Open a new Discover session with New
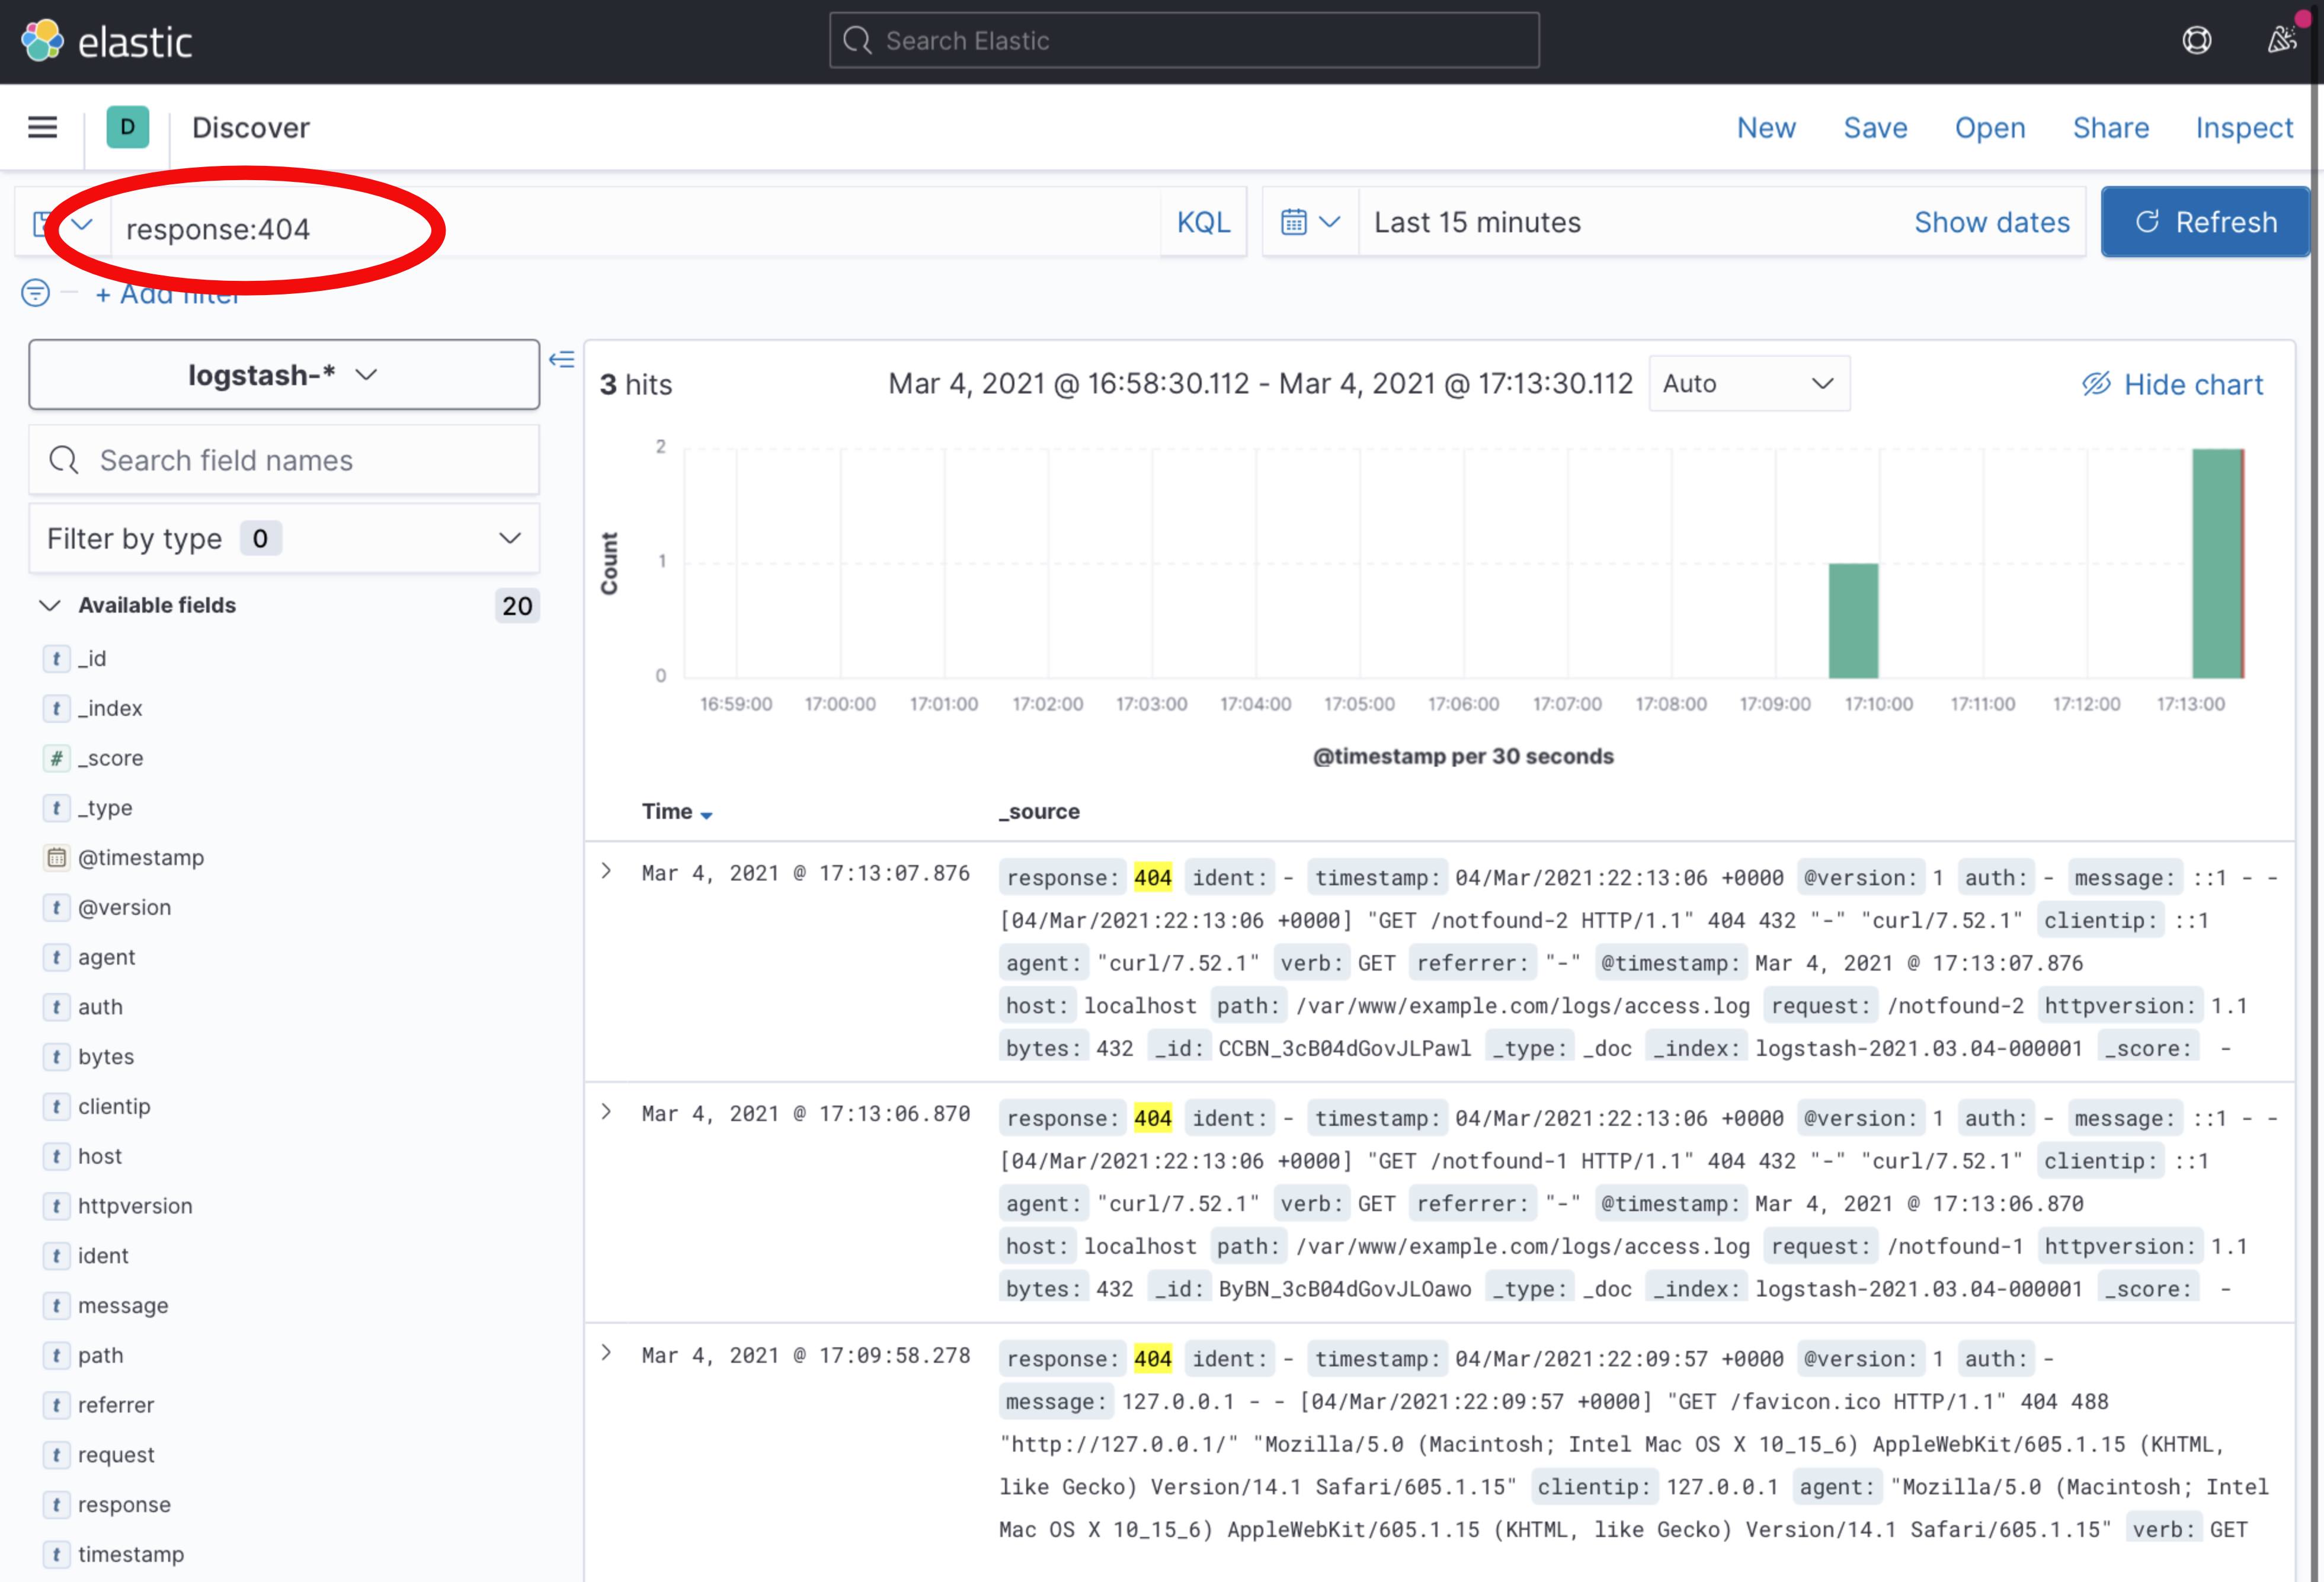This screenshot has height=1582, width=2324. click(x=1766, y=127)
